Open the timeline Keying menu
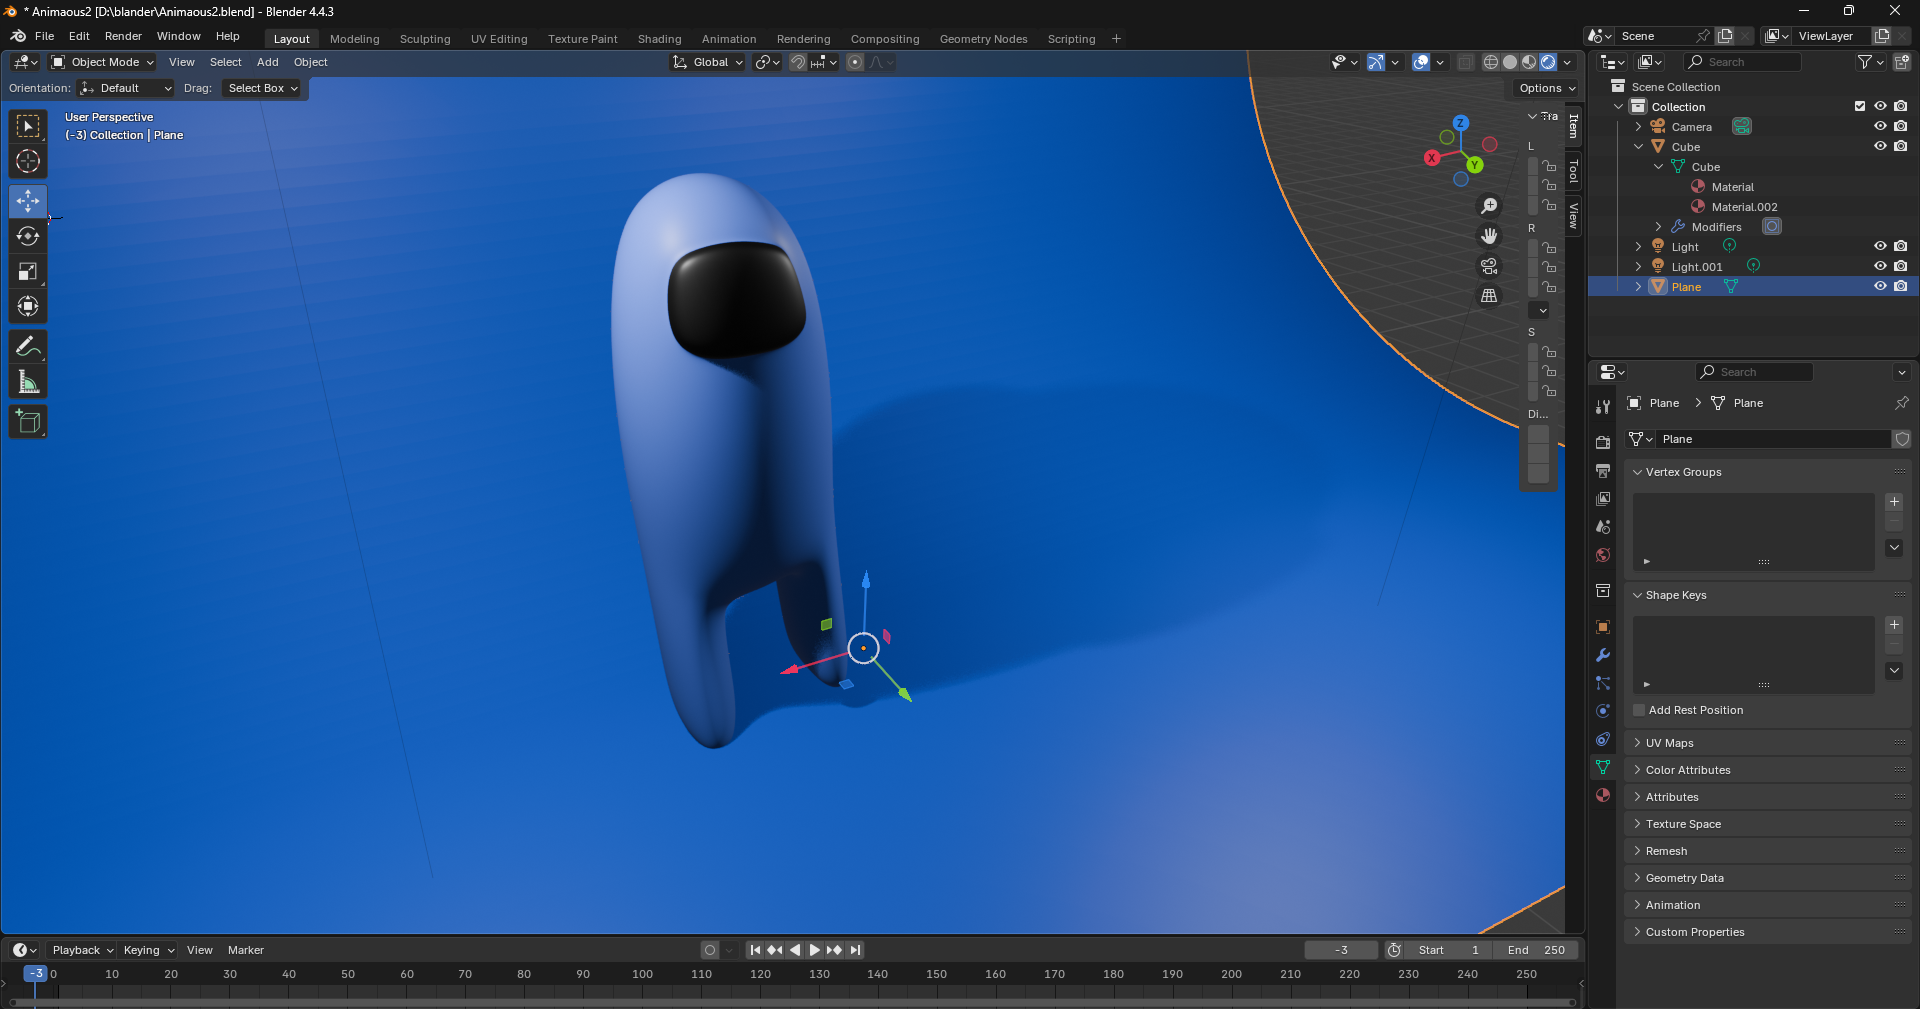The width and height of the screenshot is (1920, 1009). (148, 950)
